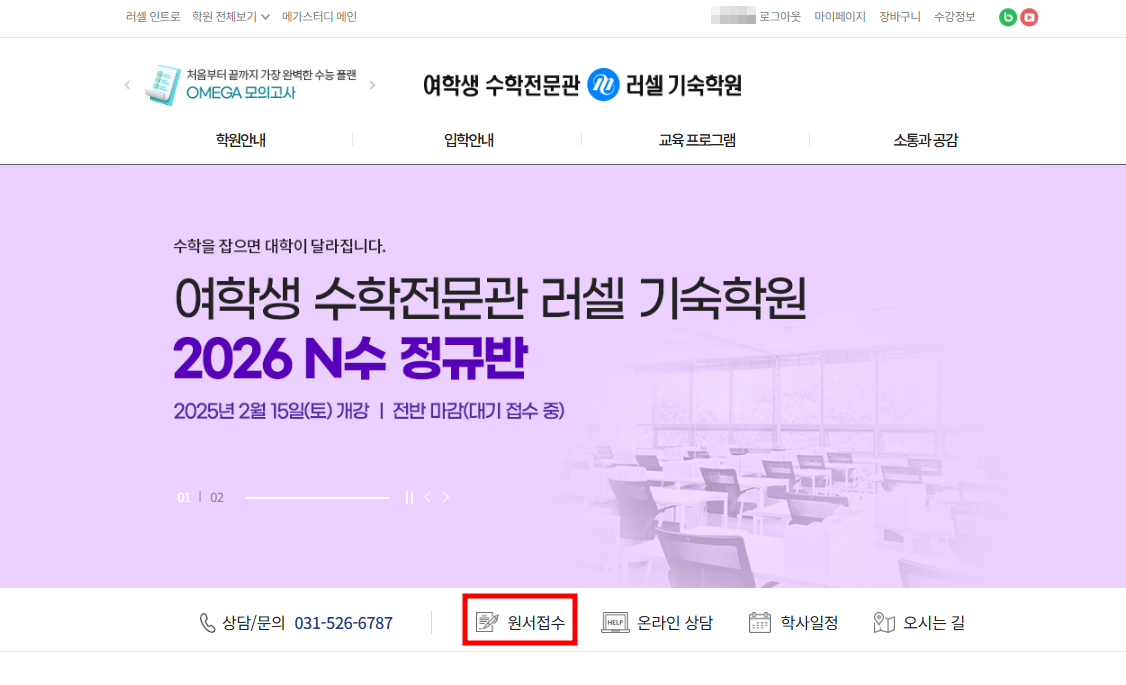This screenshot has width=1126, height=685.
Task: Click 로그아웃 to sign out
Action: [780, 17]
